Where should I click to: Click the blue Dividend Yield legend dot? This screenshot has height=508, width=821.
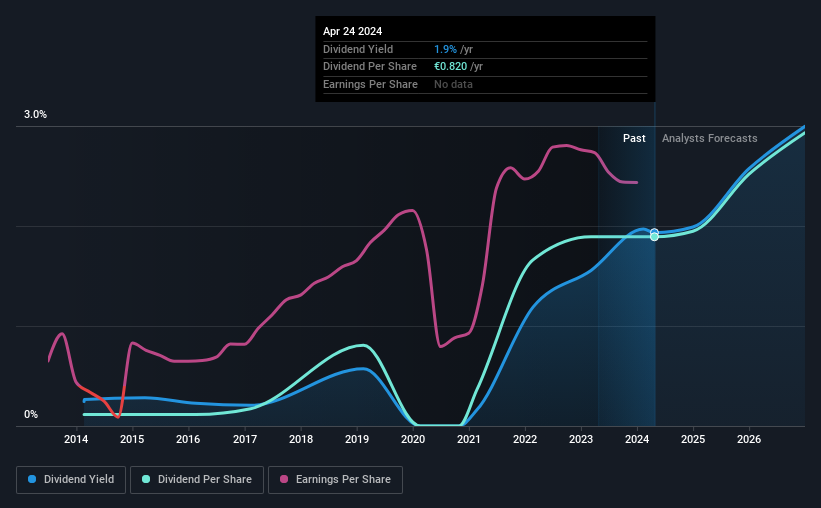(x=32, y=479)
